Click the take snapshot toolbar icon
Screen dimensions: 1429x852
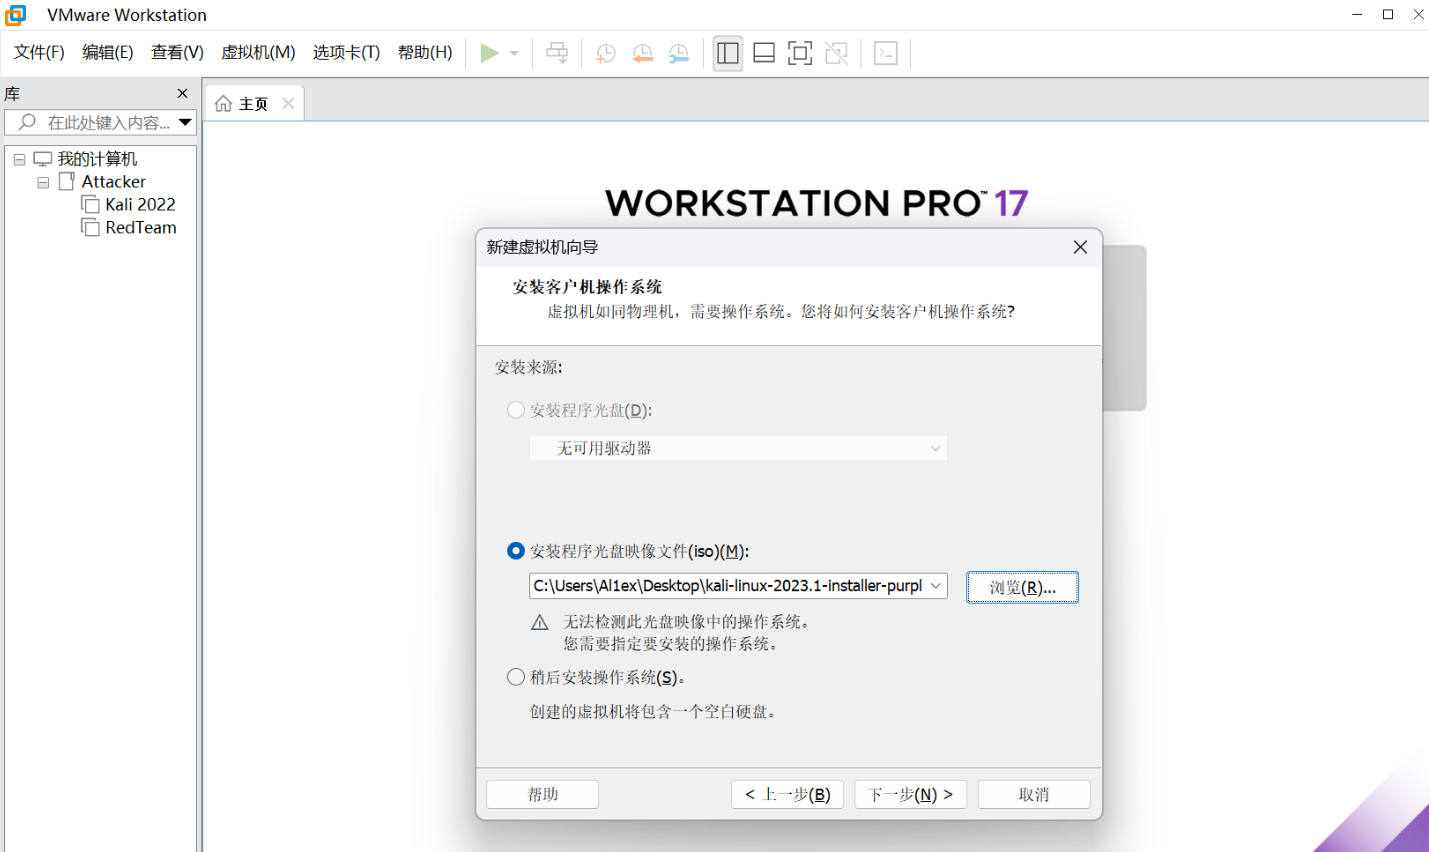[605, 54]
